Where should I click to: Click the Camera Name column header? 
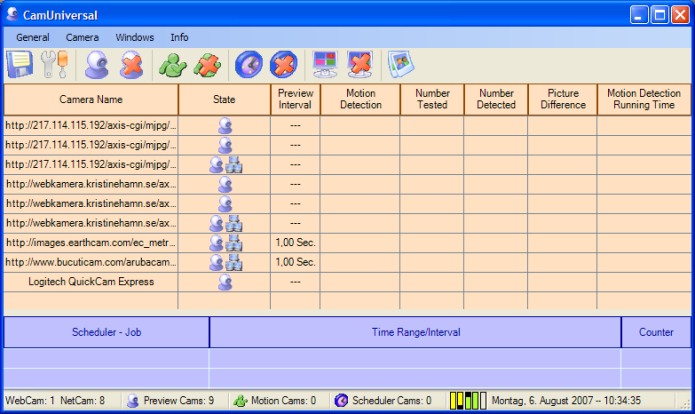point(91,100)
